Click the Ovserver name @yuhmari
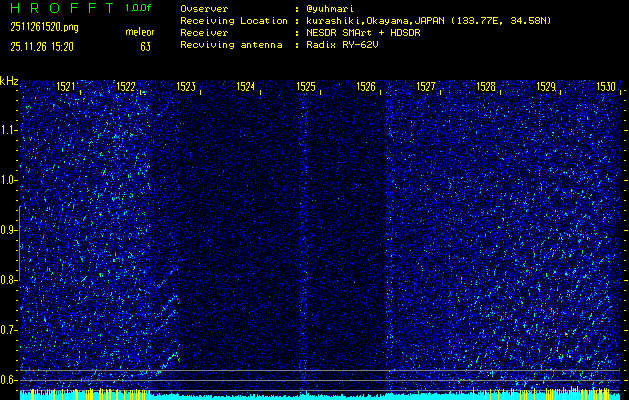Viewport: 629px width, 400px height. click(330, 9)
